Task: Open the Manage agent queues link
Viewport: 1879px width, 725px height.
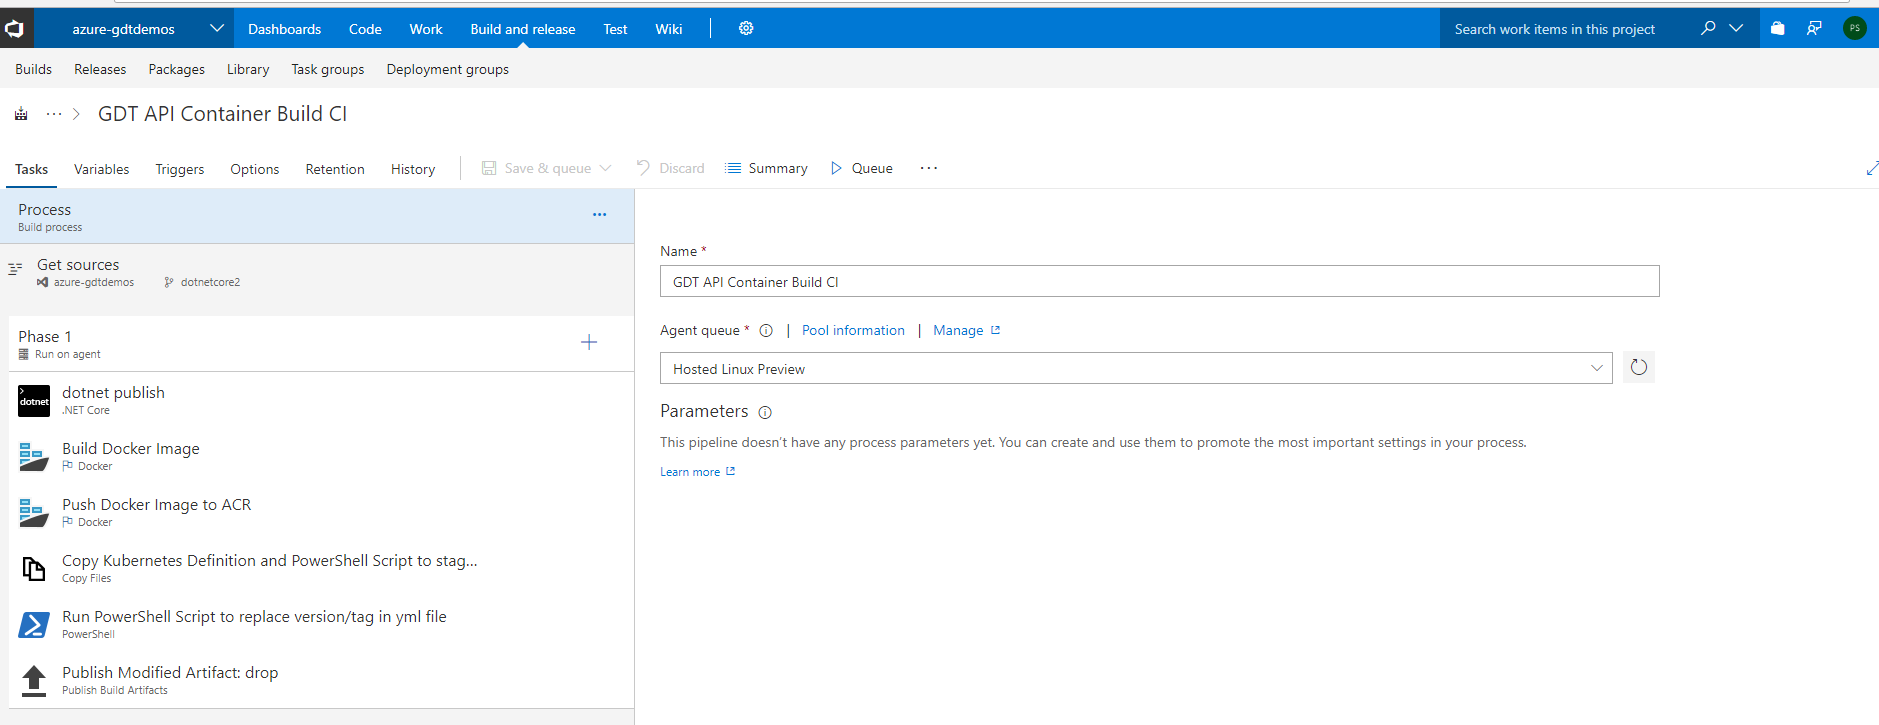Action: pos(966,331)
